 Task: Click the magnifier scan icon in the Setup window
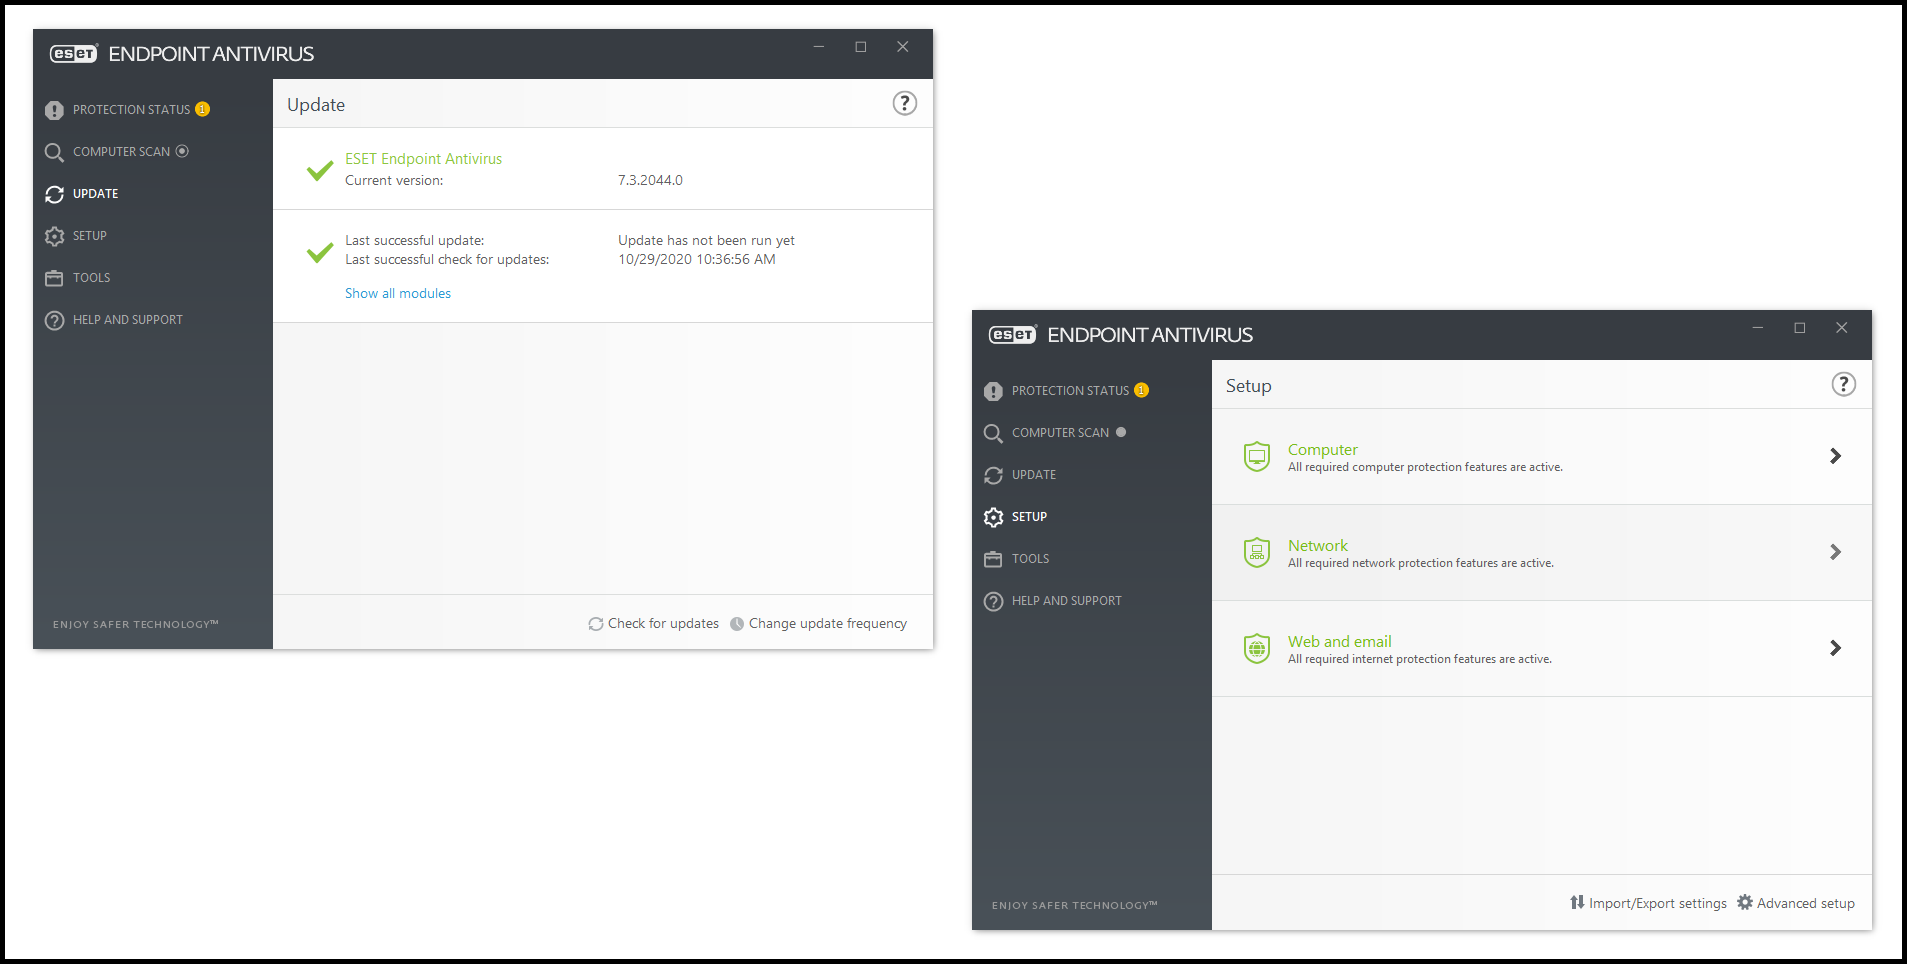tap(993, 433)
